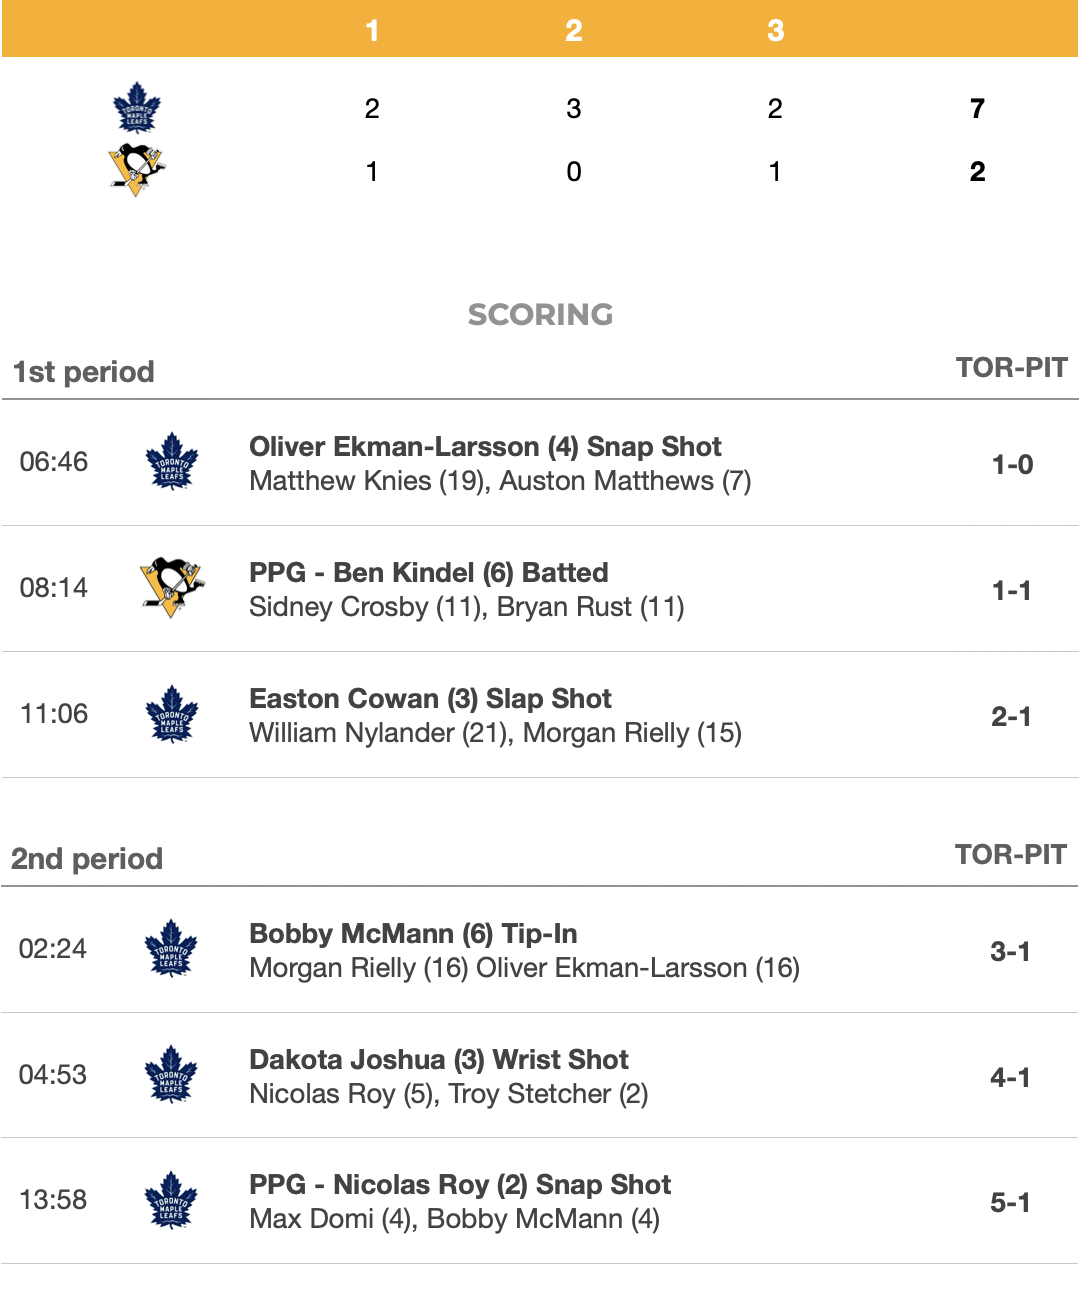
Task: Click the 2nd period section heading
Action: 87,859
